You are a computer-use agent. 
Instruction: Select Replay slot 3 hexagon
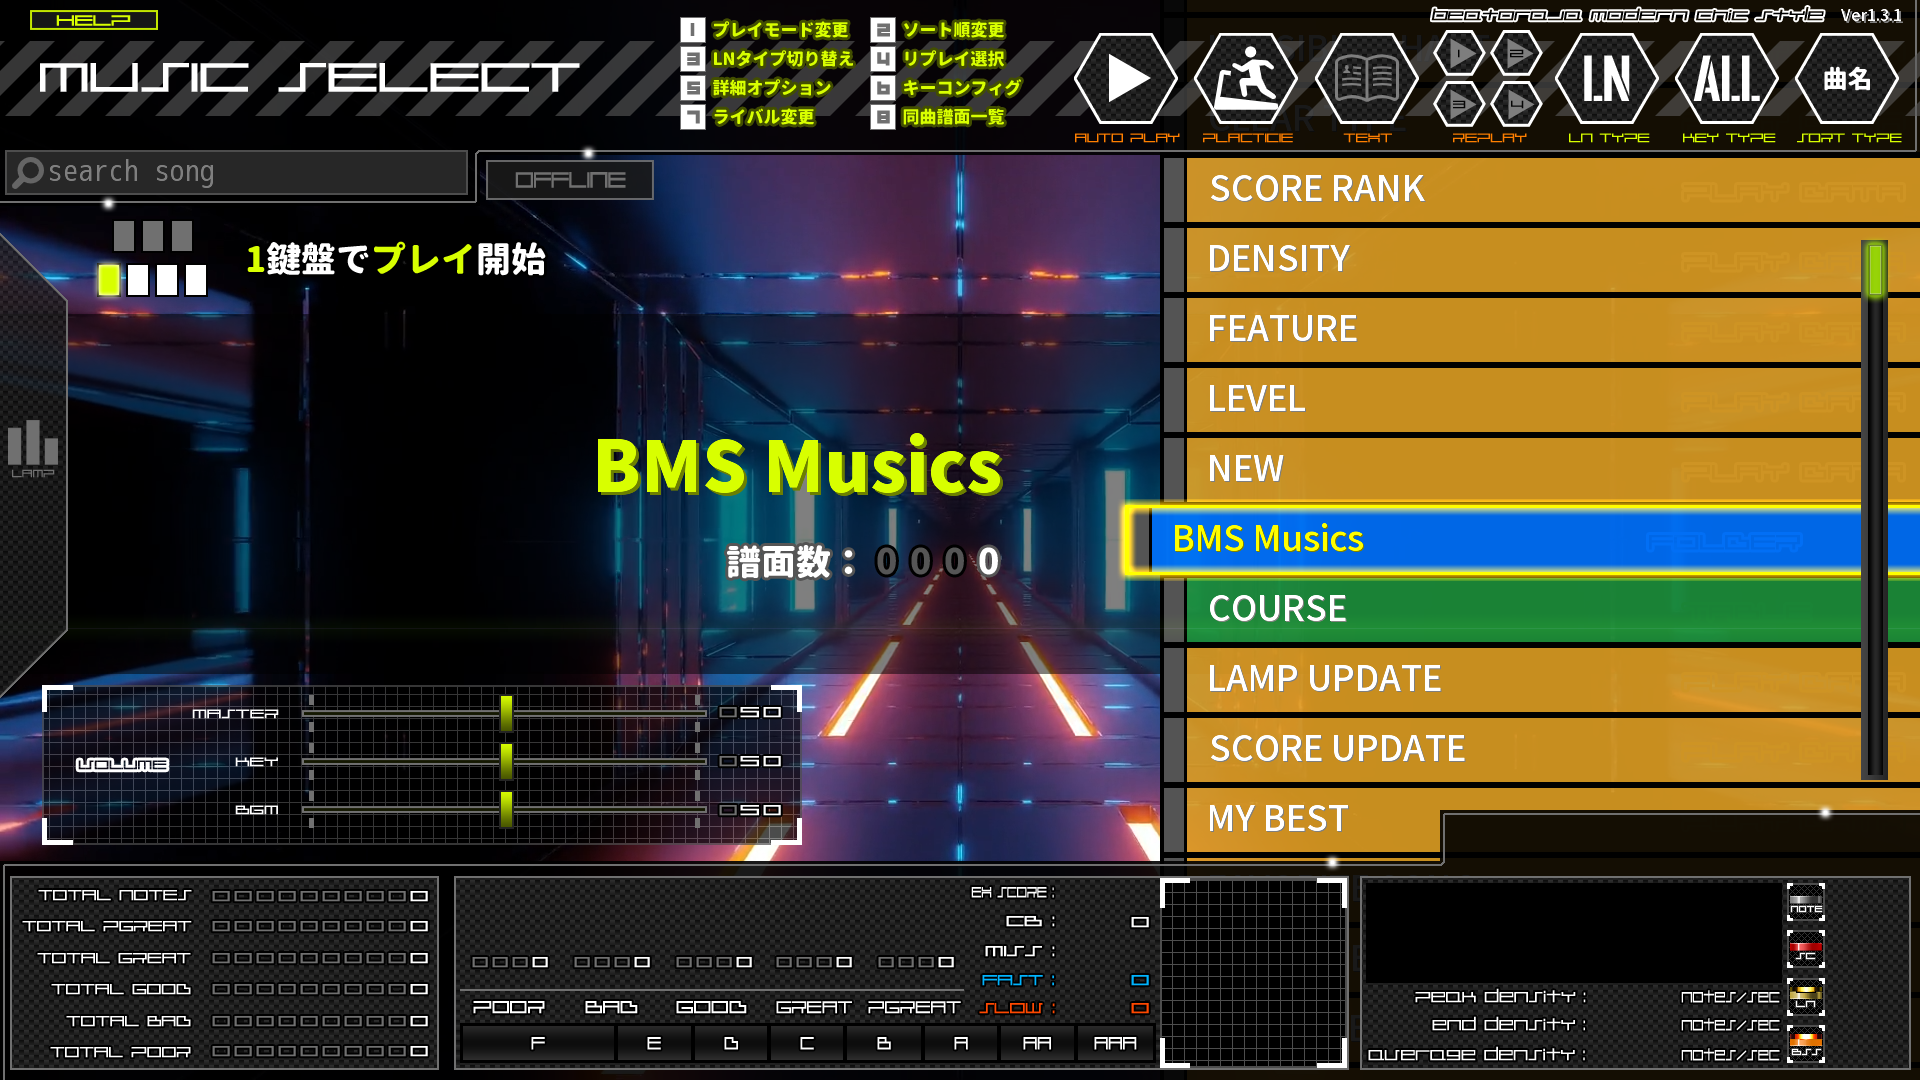pyautogui.click(x=1459, y=103)
